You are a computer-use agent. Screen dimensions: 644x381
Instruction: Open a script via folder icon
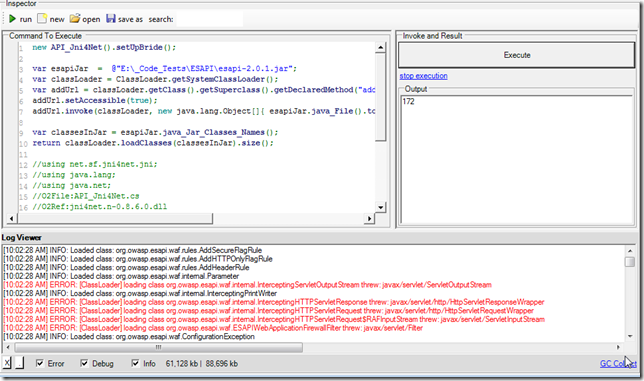[x=75, y=18]
